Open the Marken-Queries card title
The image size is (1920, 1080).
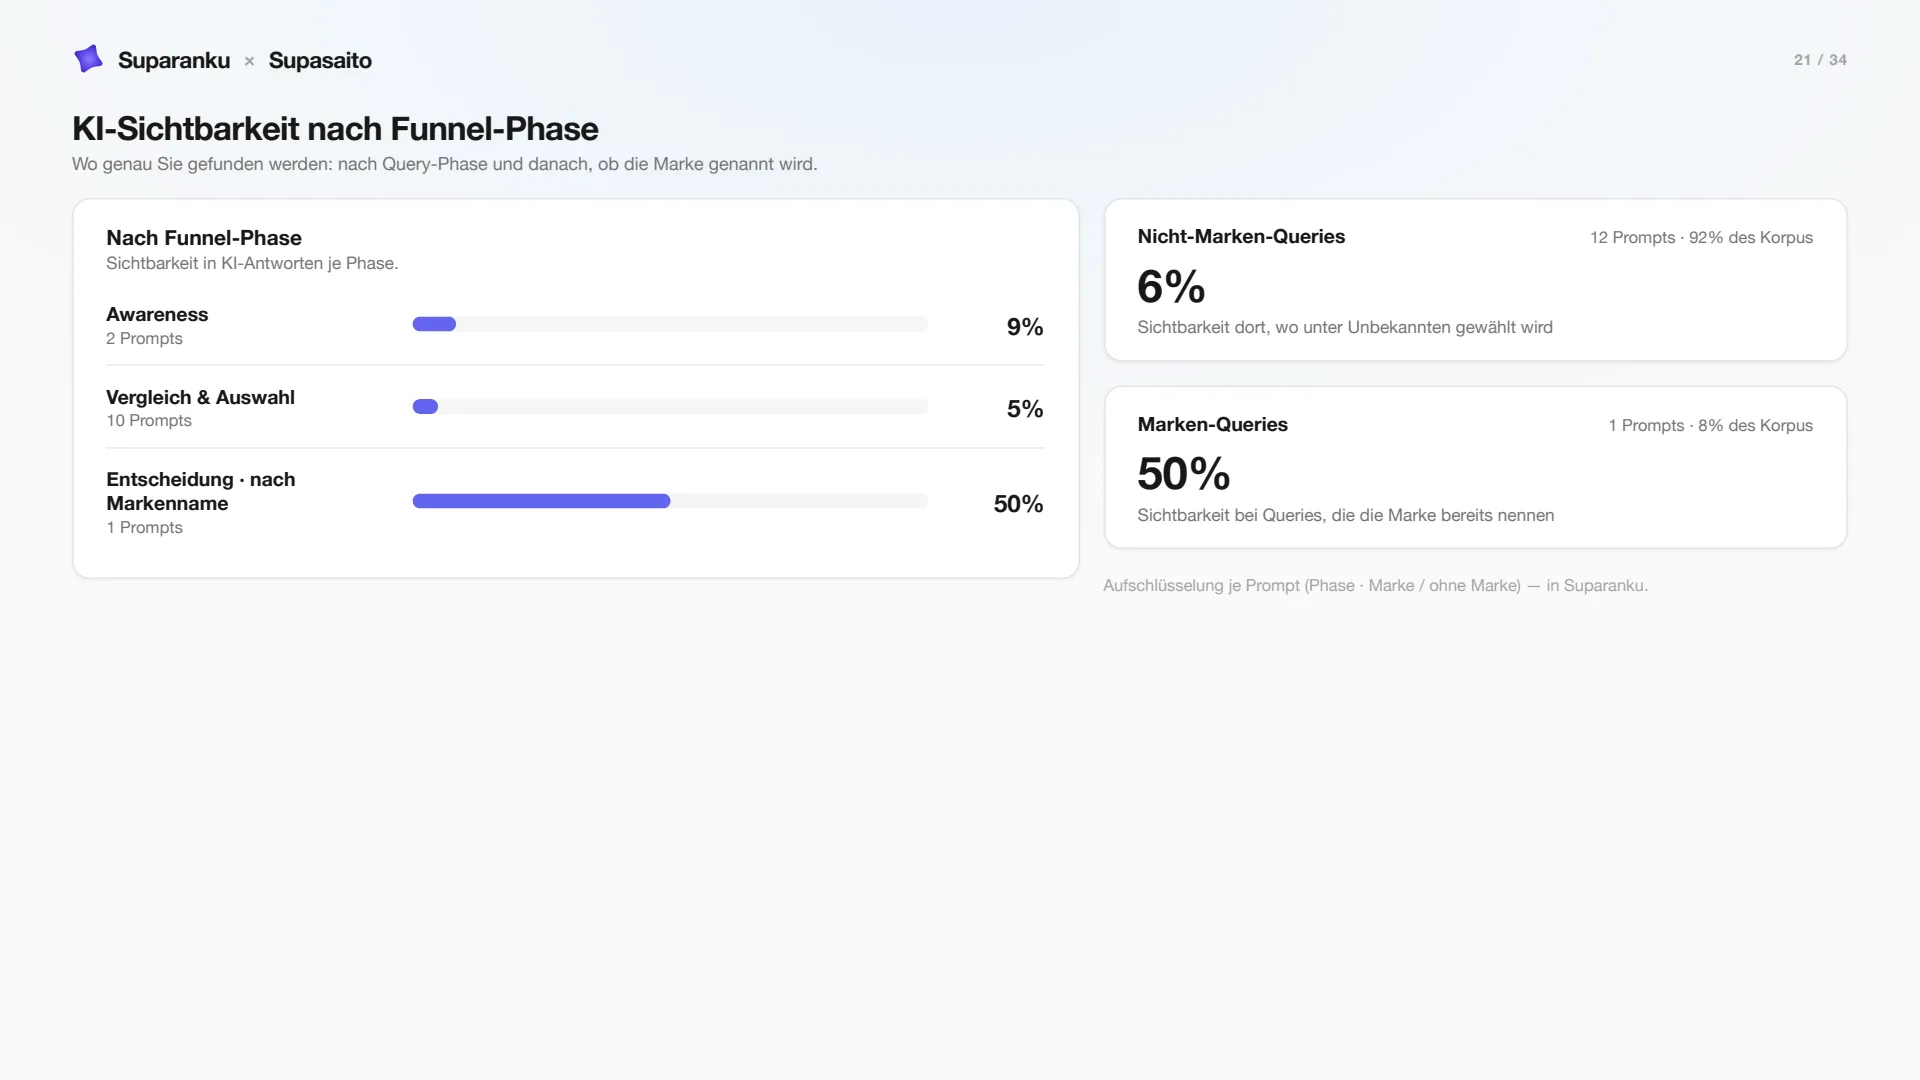pos(1212,425)
